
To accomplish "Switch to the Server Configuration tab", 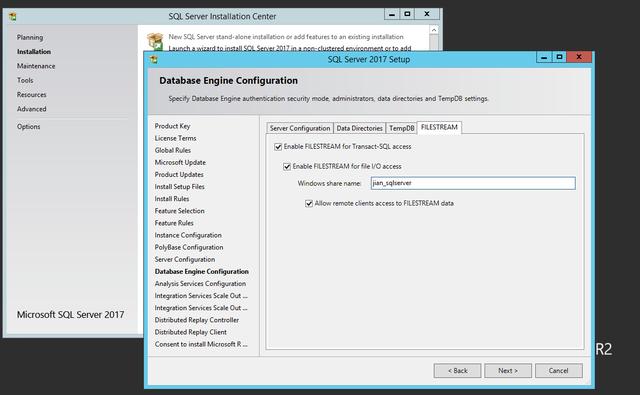I will (300, 128).
